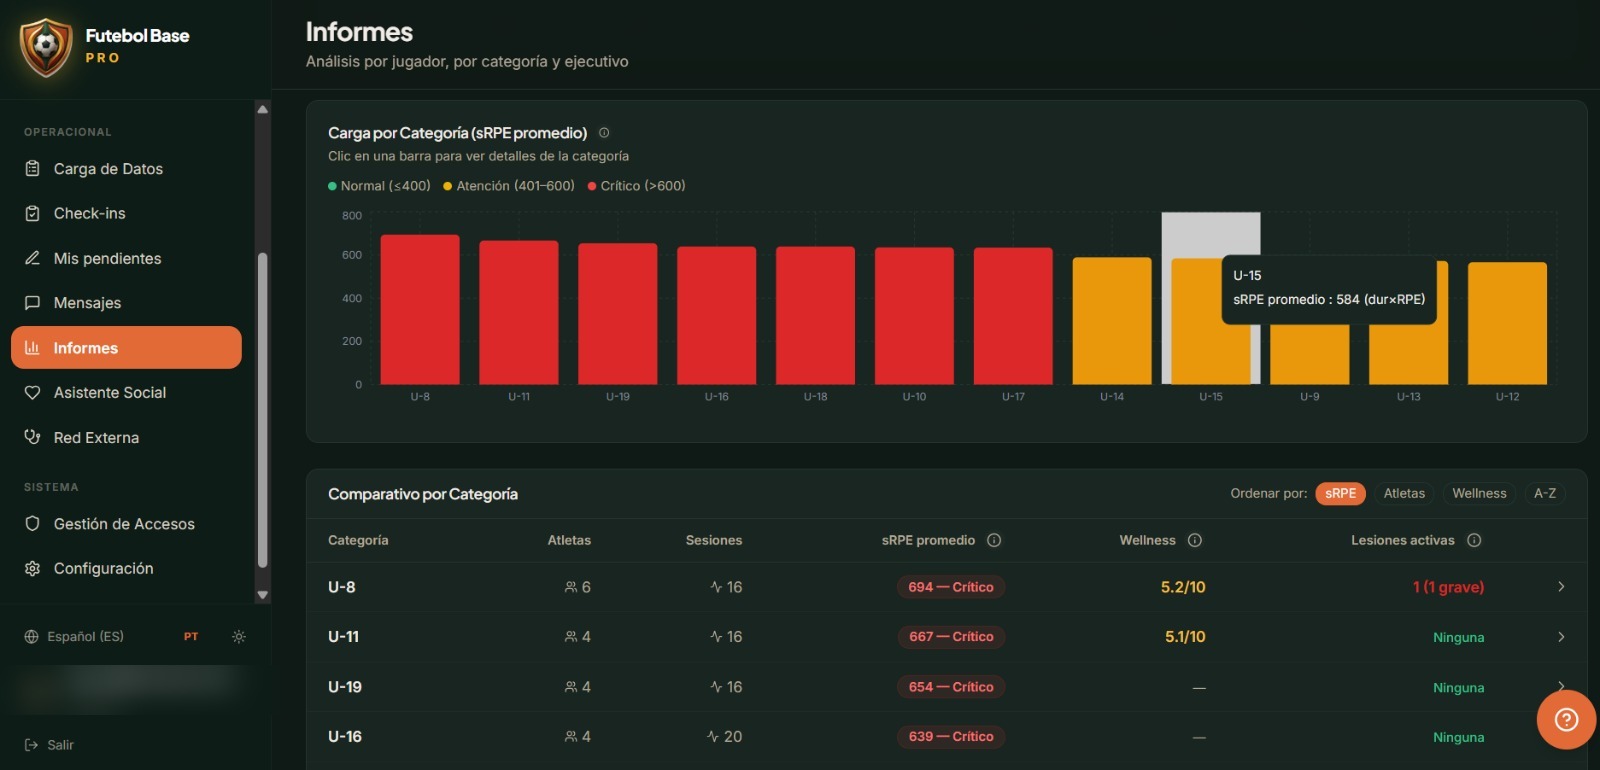Switch language to PT
The height and width of the screenshot is (770, 1600).
coord(191,637)
